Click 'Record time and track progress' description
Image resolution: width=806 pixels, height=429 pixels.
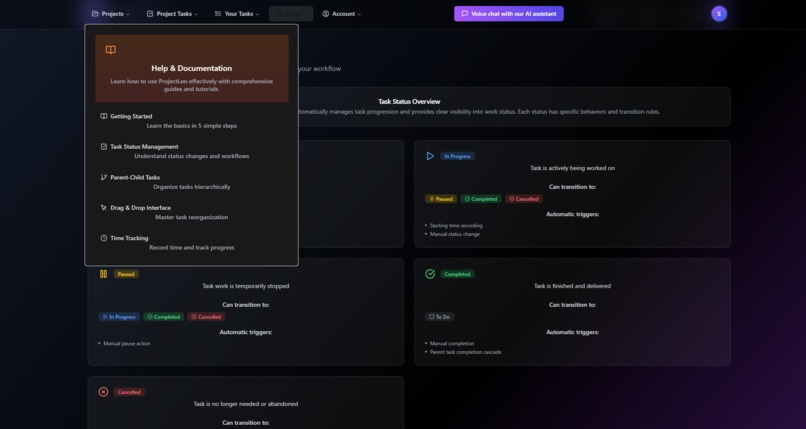click(192, 248)
